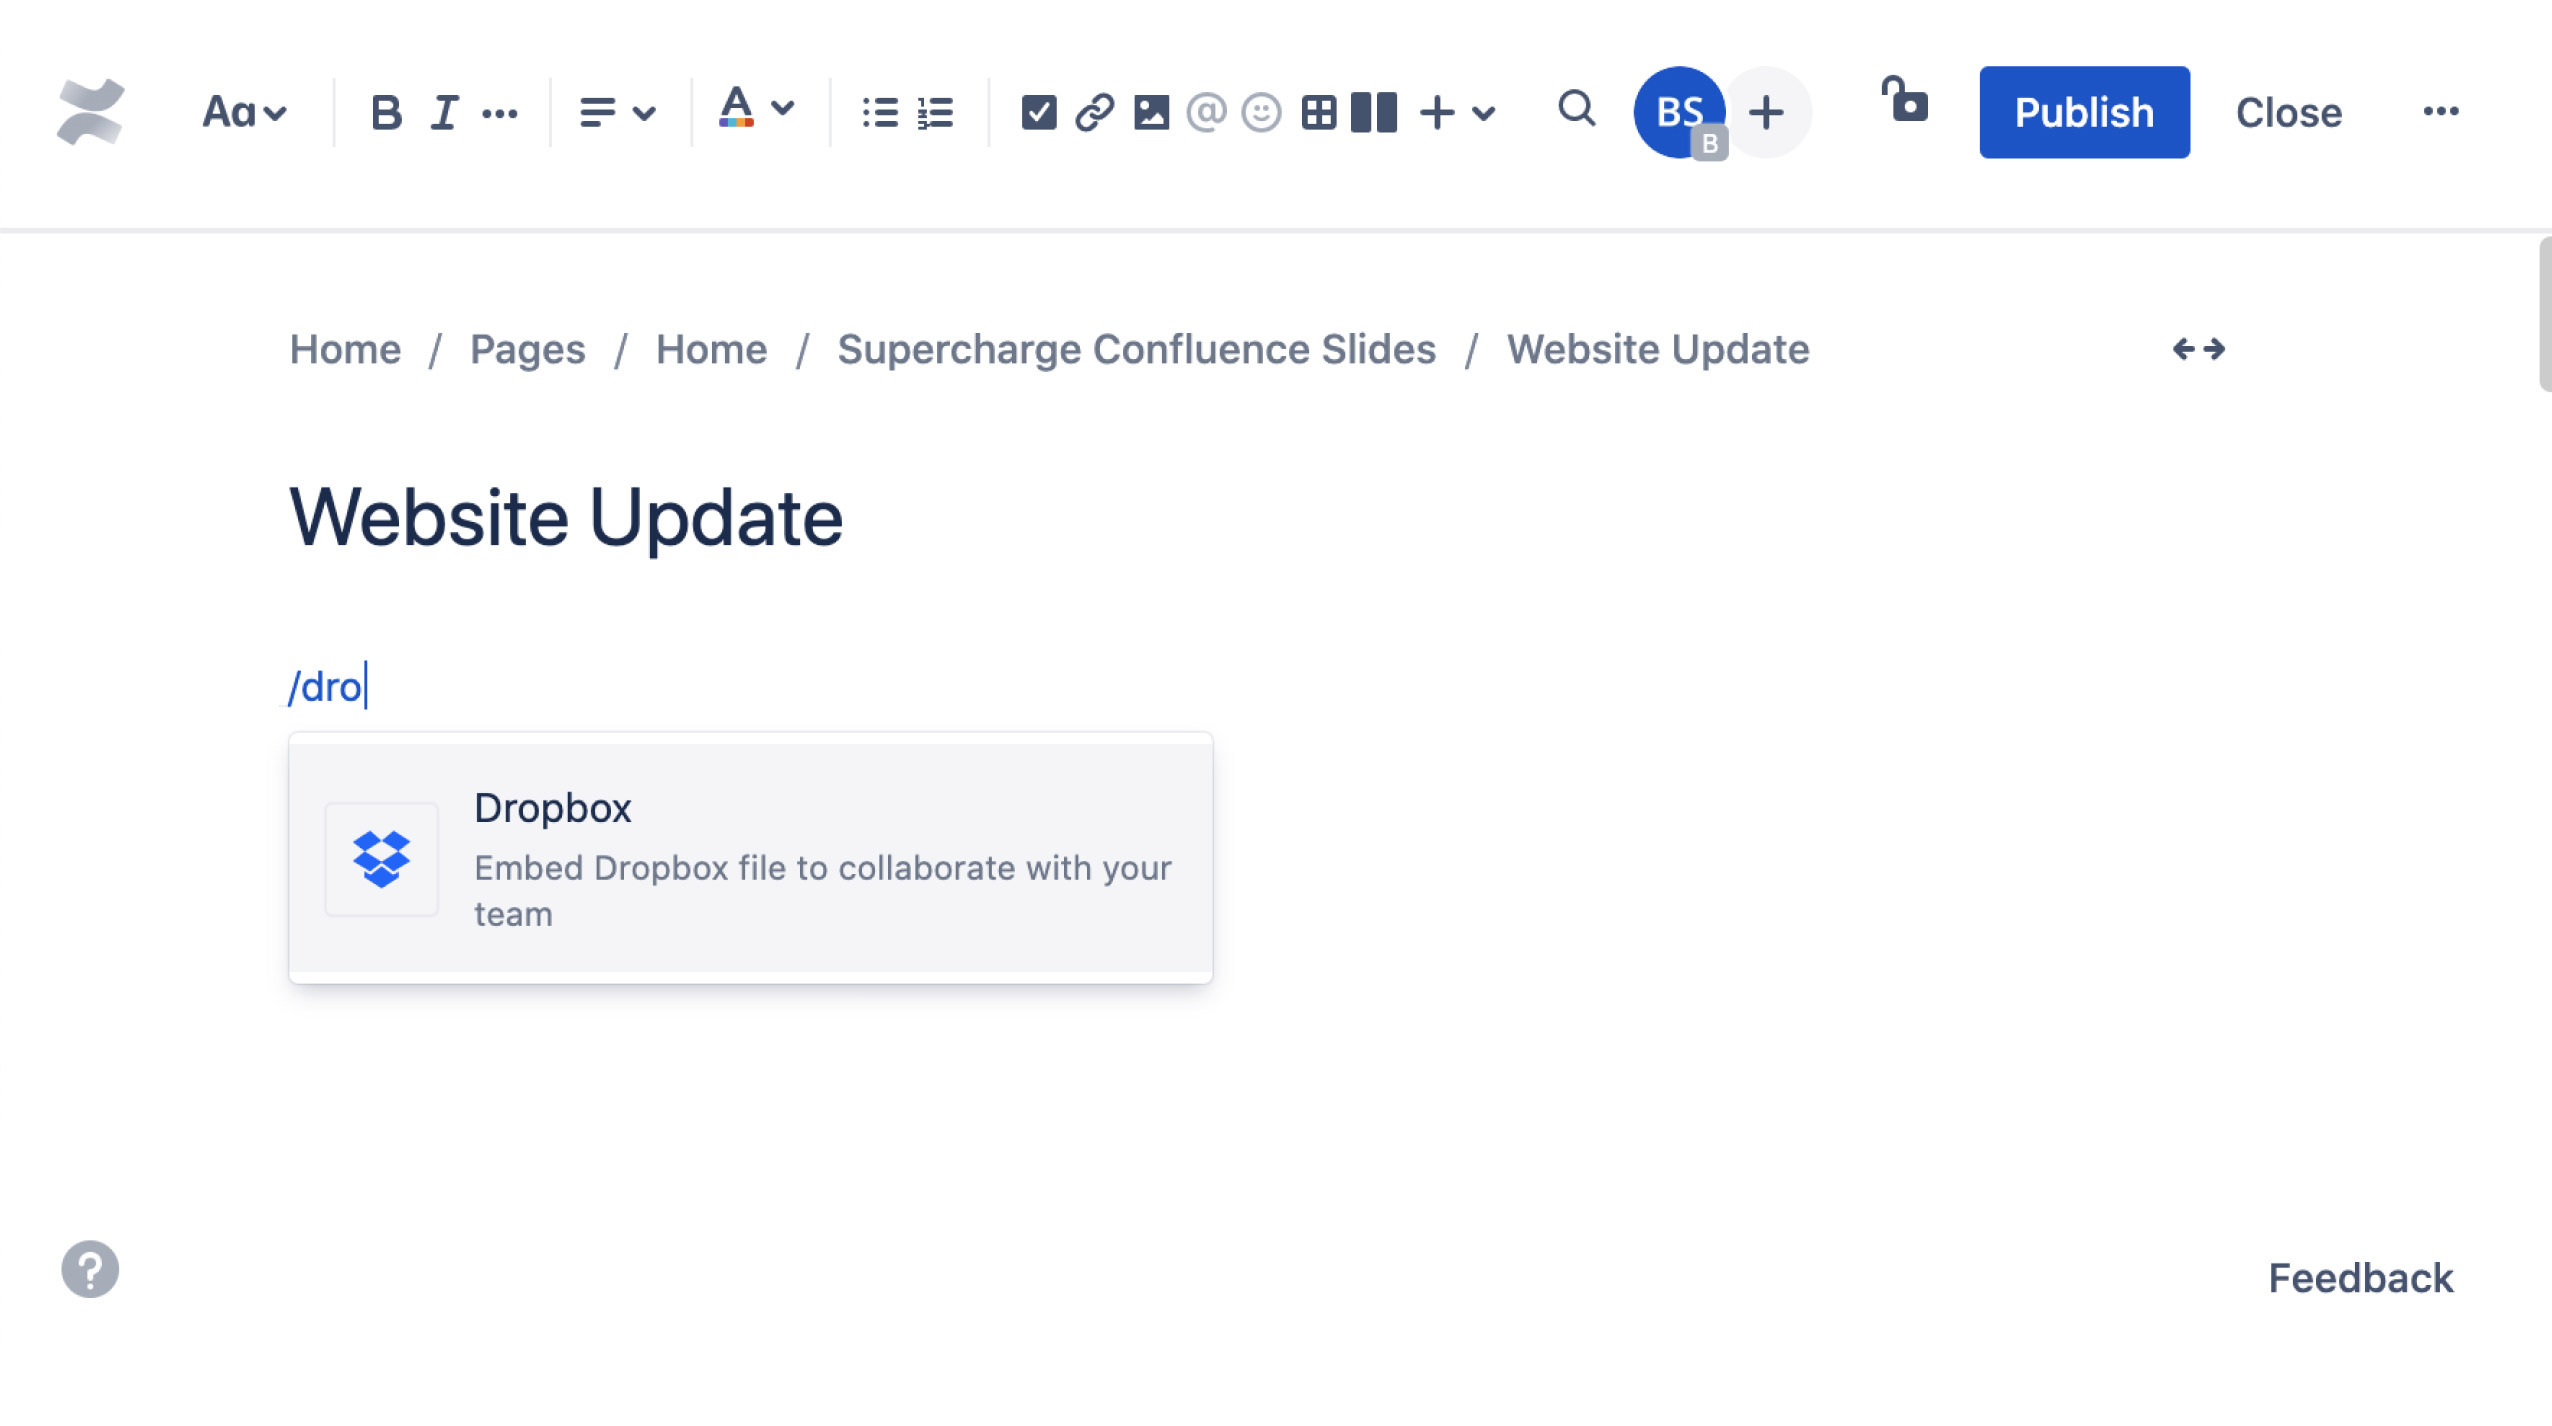Click the checklist insert icon
Viewport: 2552px width, 1426px height.
click(1036, 112)
